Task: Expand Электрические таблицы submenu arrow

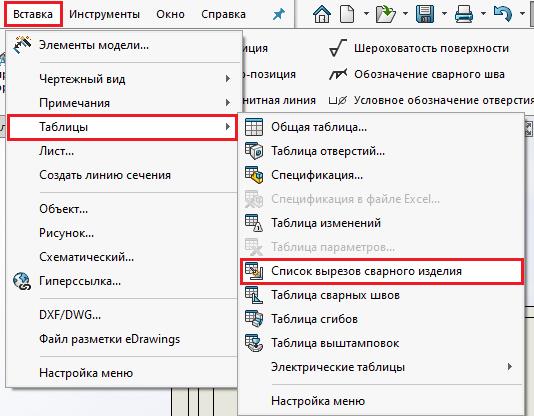Action: (x=510, y=367)
